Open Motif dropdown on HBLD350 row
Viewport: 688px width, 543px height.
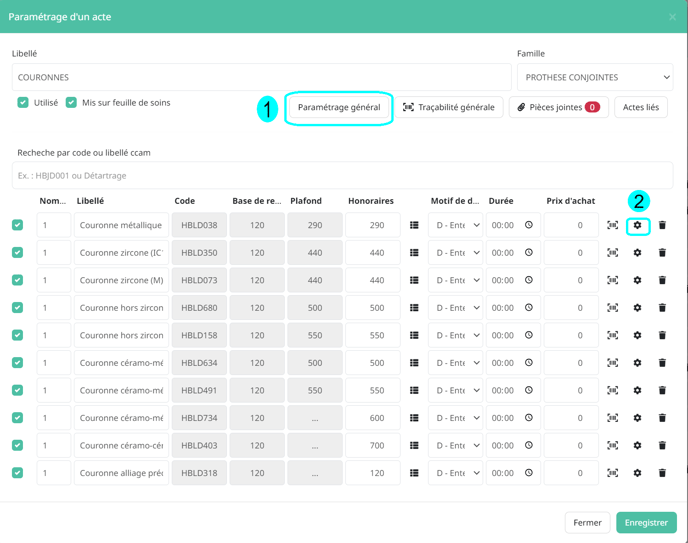coord(455,253)
